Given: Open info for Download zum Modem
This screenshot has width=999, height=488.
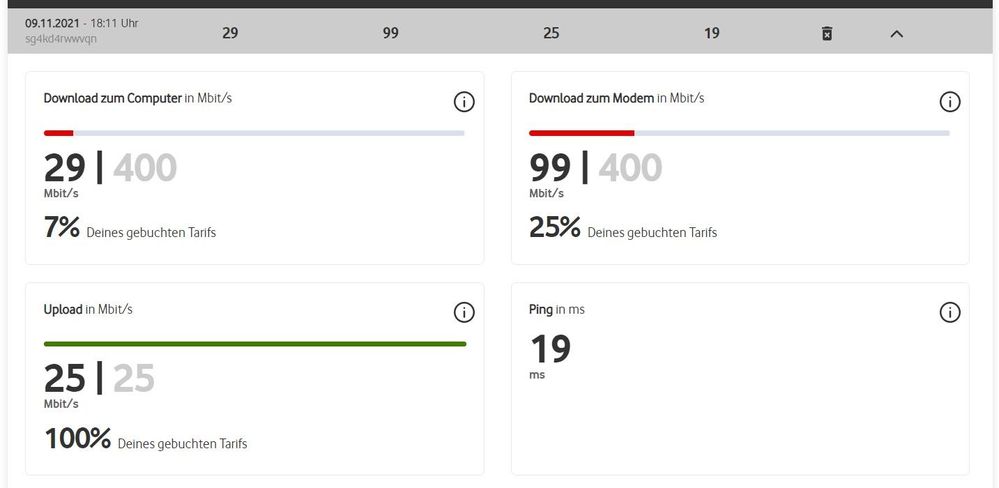Looking at the screenshot, I should (950, 101).
